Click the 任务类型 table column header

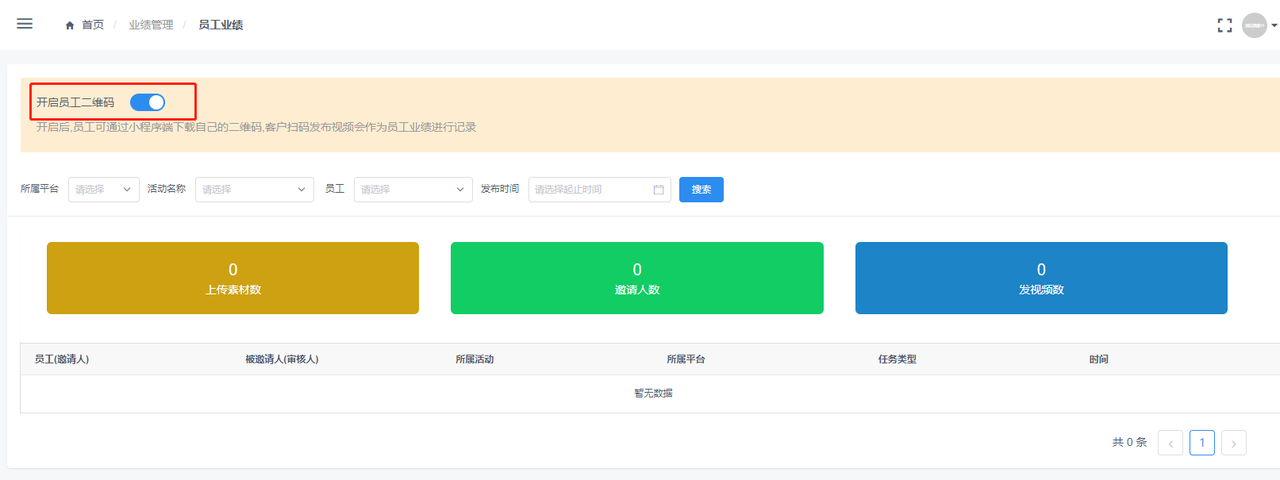pos(897,359)
